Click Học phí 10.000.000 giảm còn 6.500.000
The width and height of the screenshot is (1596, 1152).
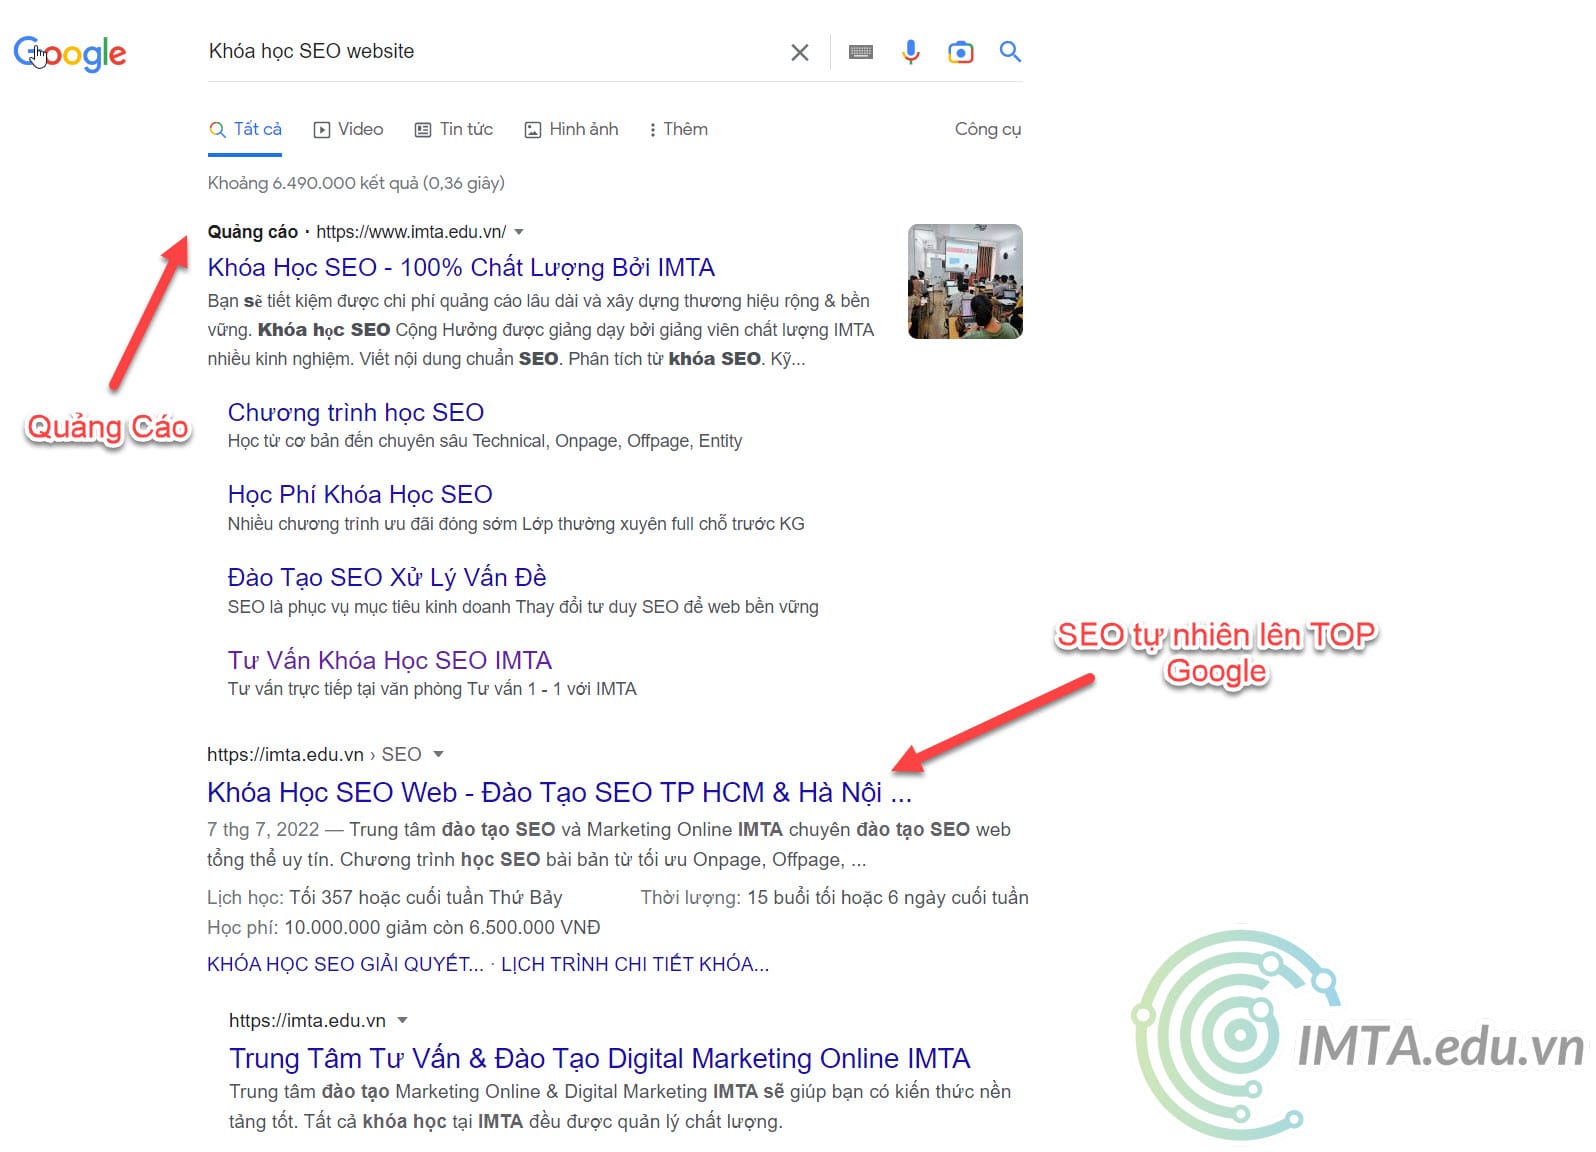coord(404,927)
